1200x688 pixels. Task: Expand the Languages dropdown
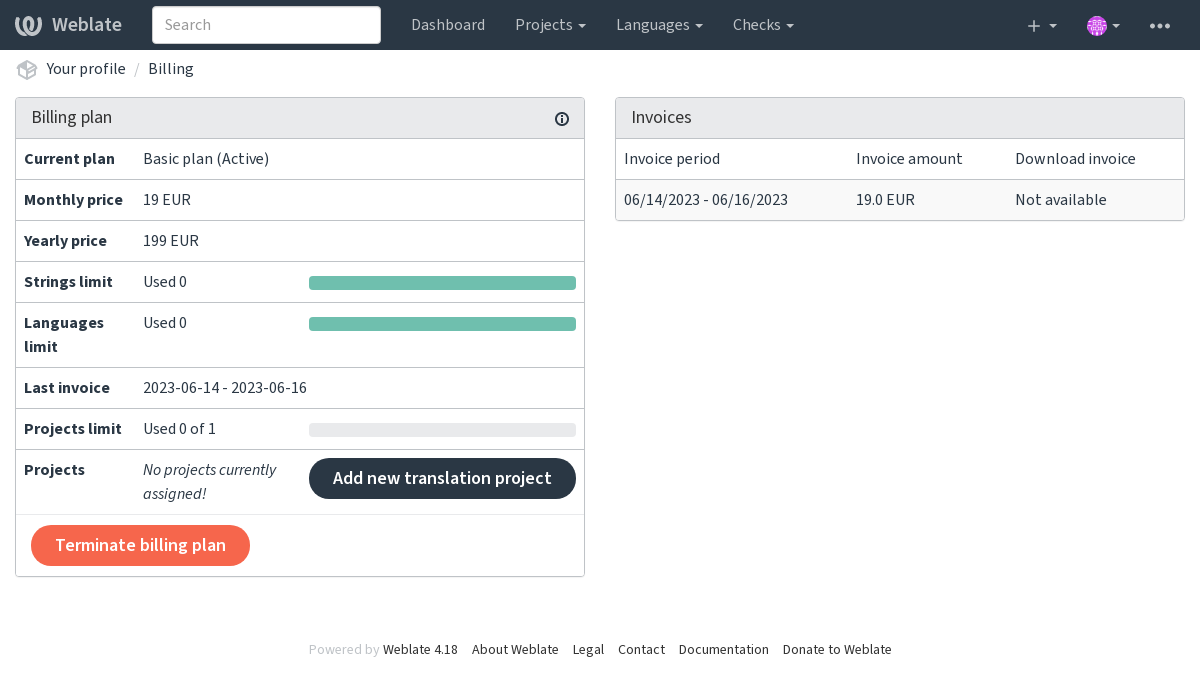click(x=659, y=25)
